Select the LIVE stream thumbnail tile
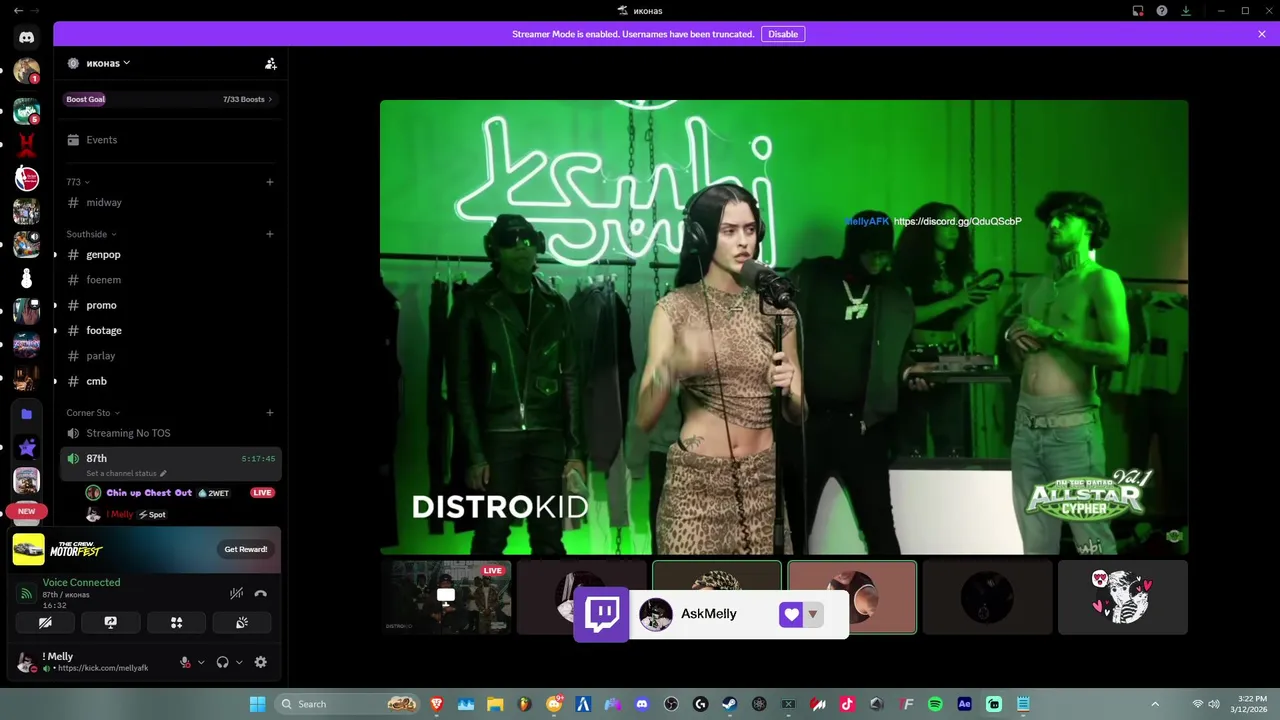 coord(446,597)
